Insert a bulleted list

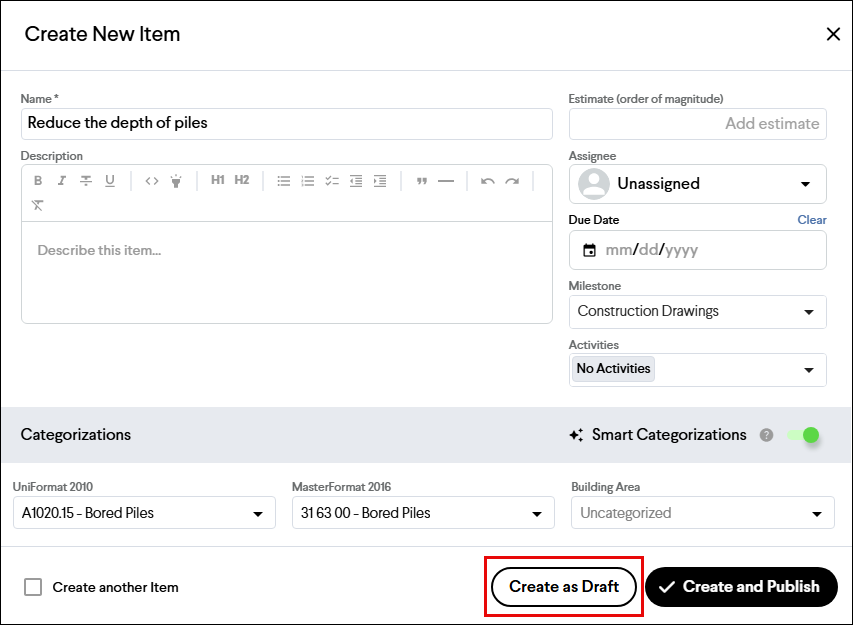pos(283,181)
